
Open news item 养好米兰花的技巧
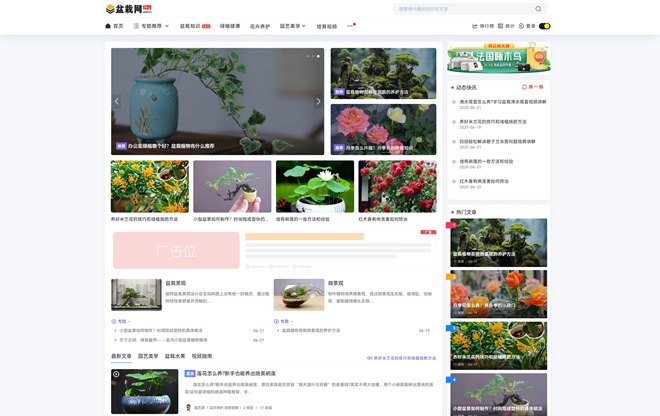tap(493, 122)
